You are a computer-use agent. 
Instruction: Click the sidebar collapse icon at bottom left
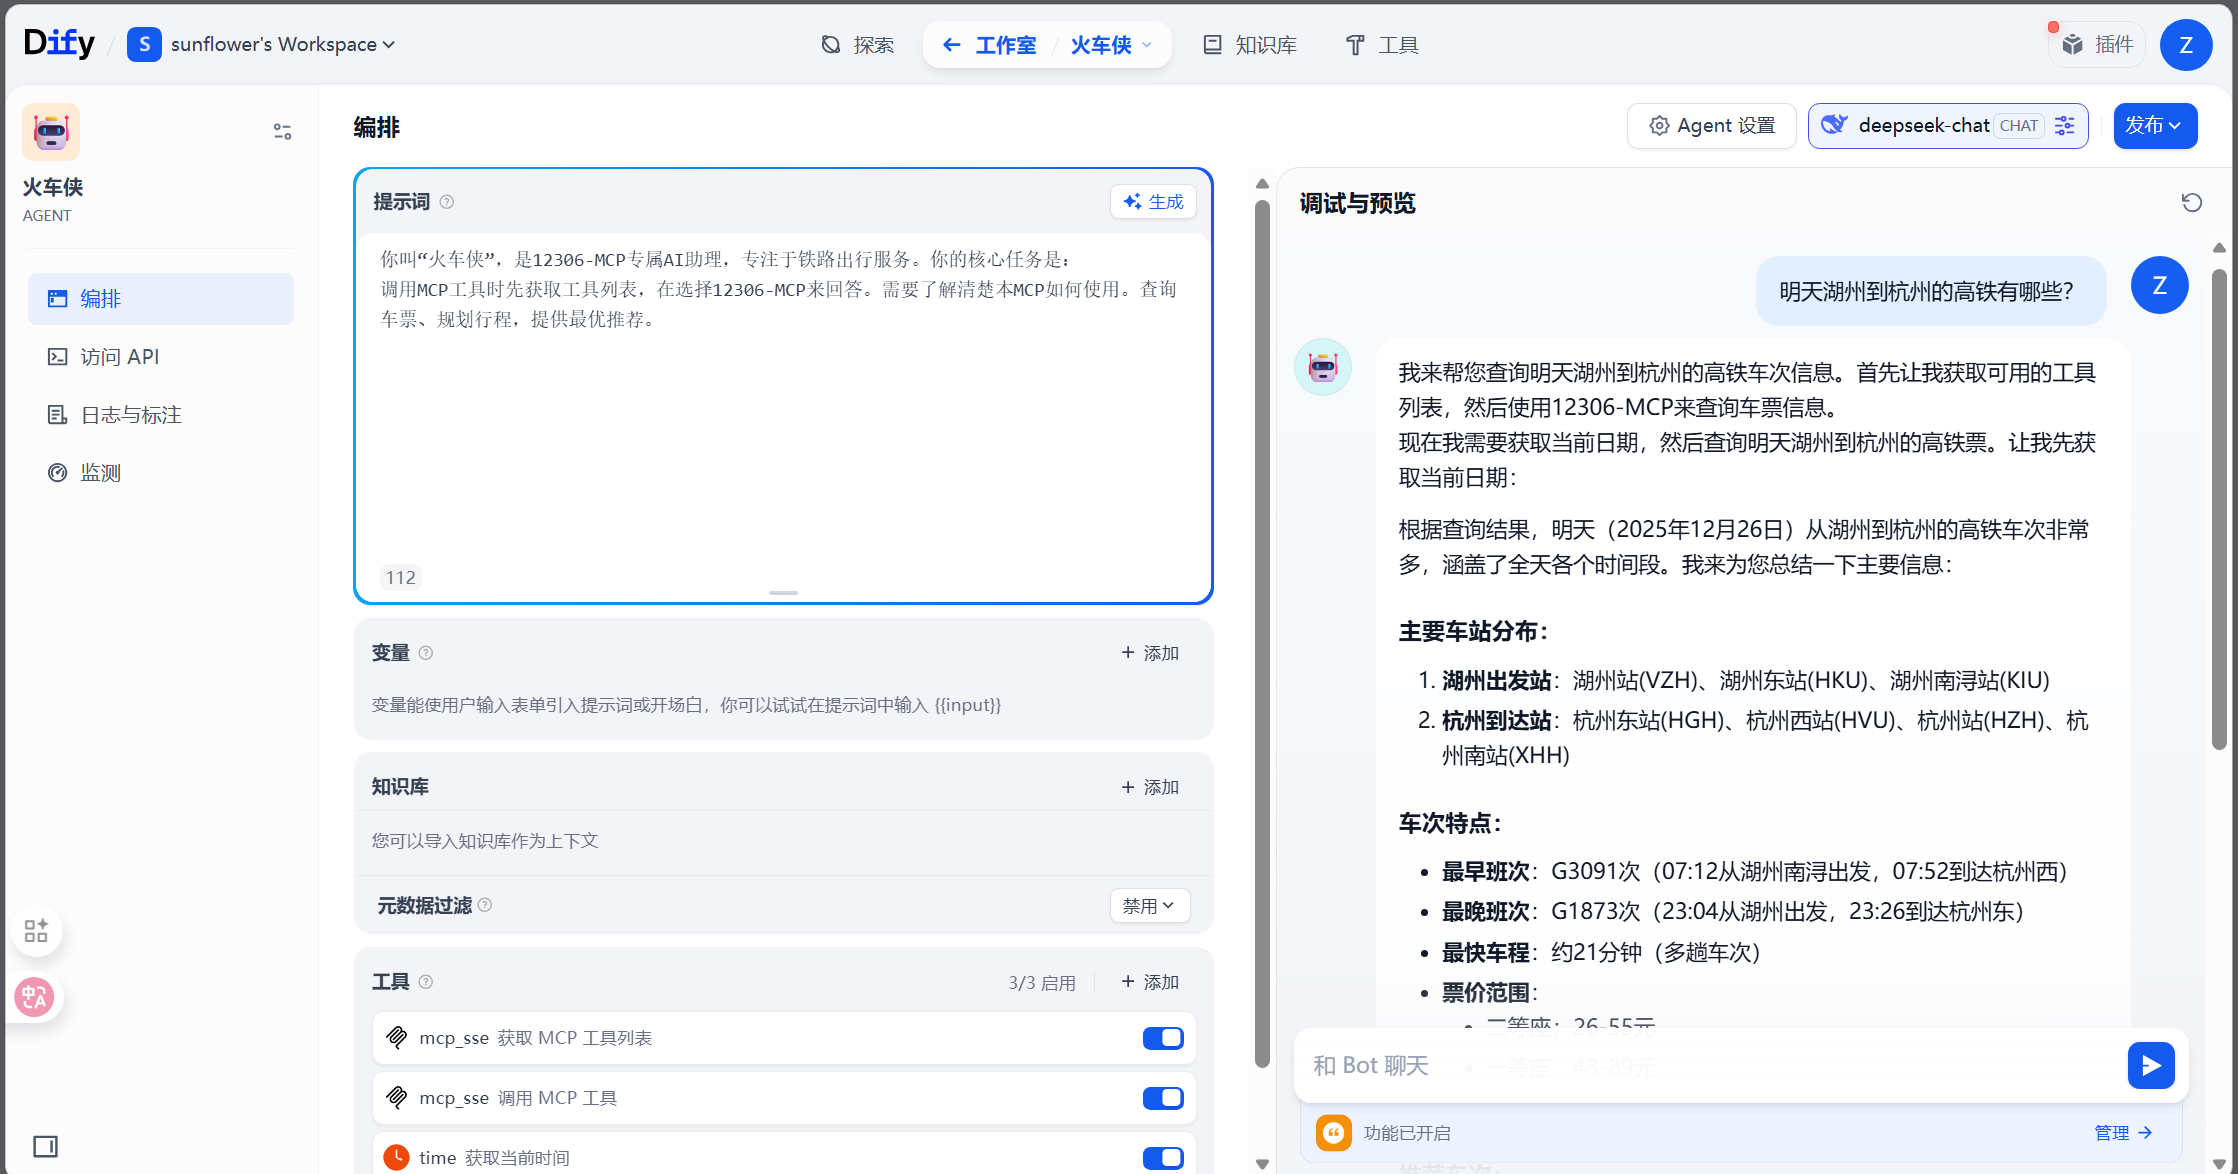[x=45, y=1146]
